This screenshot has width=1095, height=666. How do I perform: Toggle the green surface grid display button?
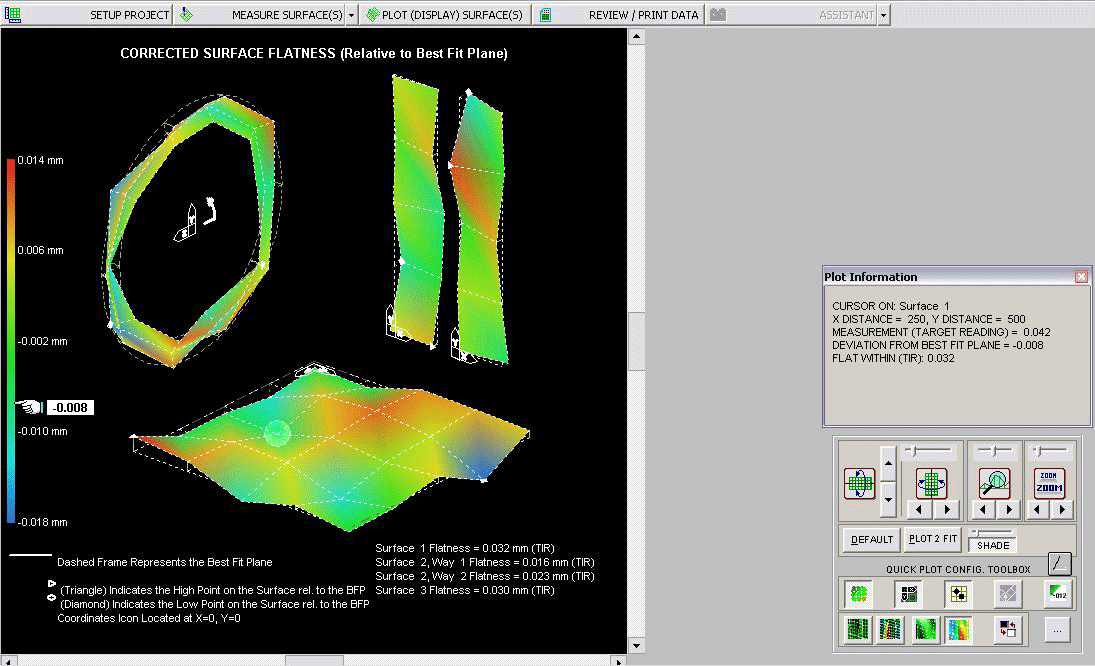pos(858,594)
